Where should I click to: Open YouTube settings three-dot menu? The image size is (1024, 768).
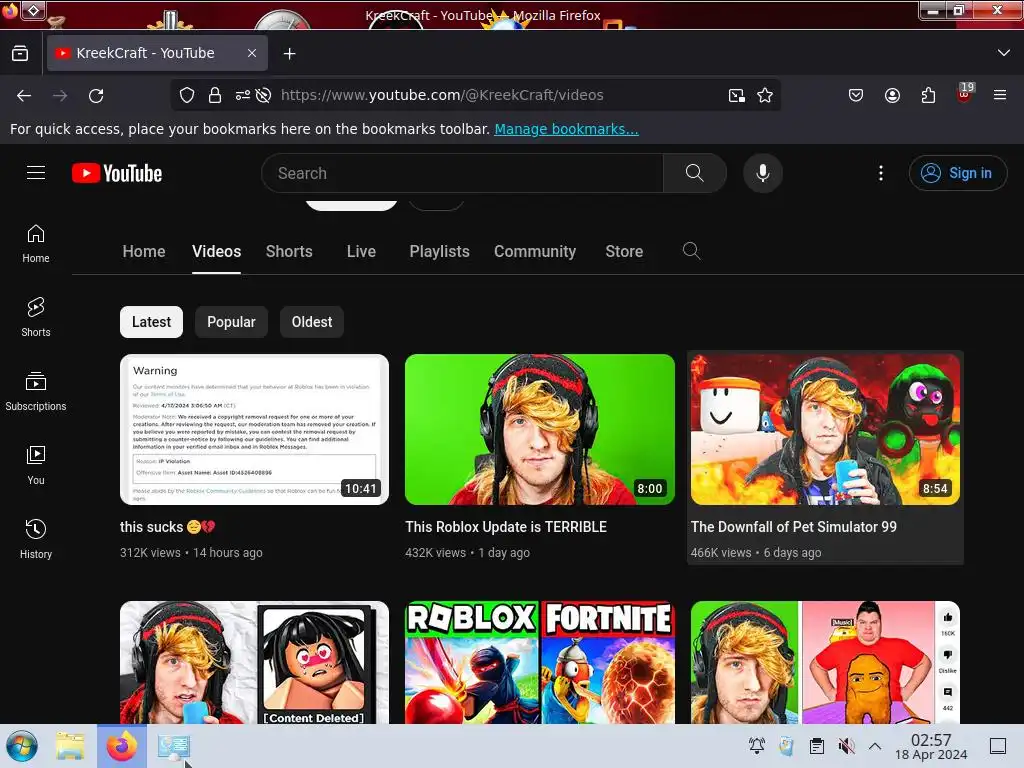(x=880, y=173)
